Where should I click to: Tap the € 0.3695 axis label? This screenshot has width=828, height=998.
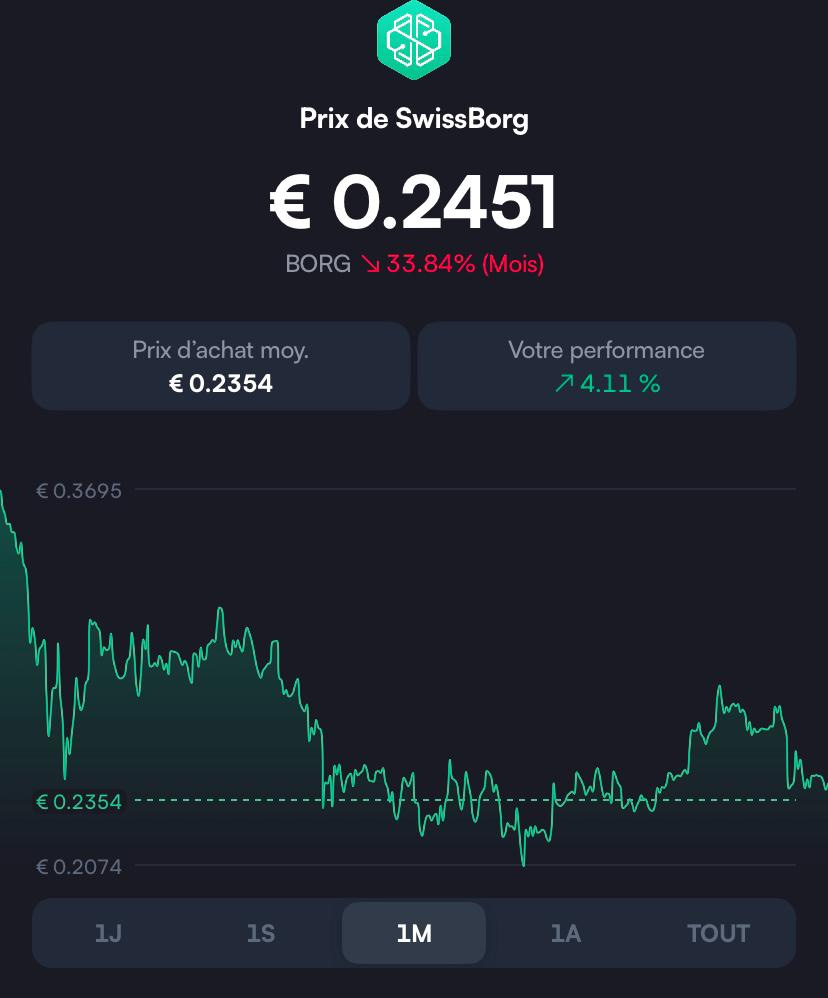tap(79, 491)
